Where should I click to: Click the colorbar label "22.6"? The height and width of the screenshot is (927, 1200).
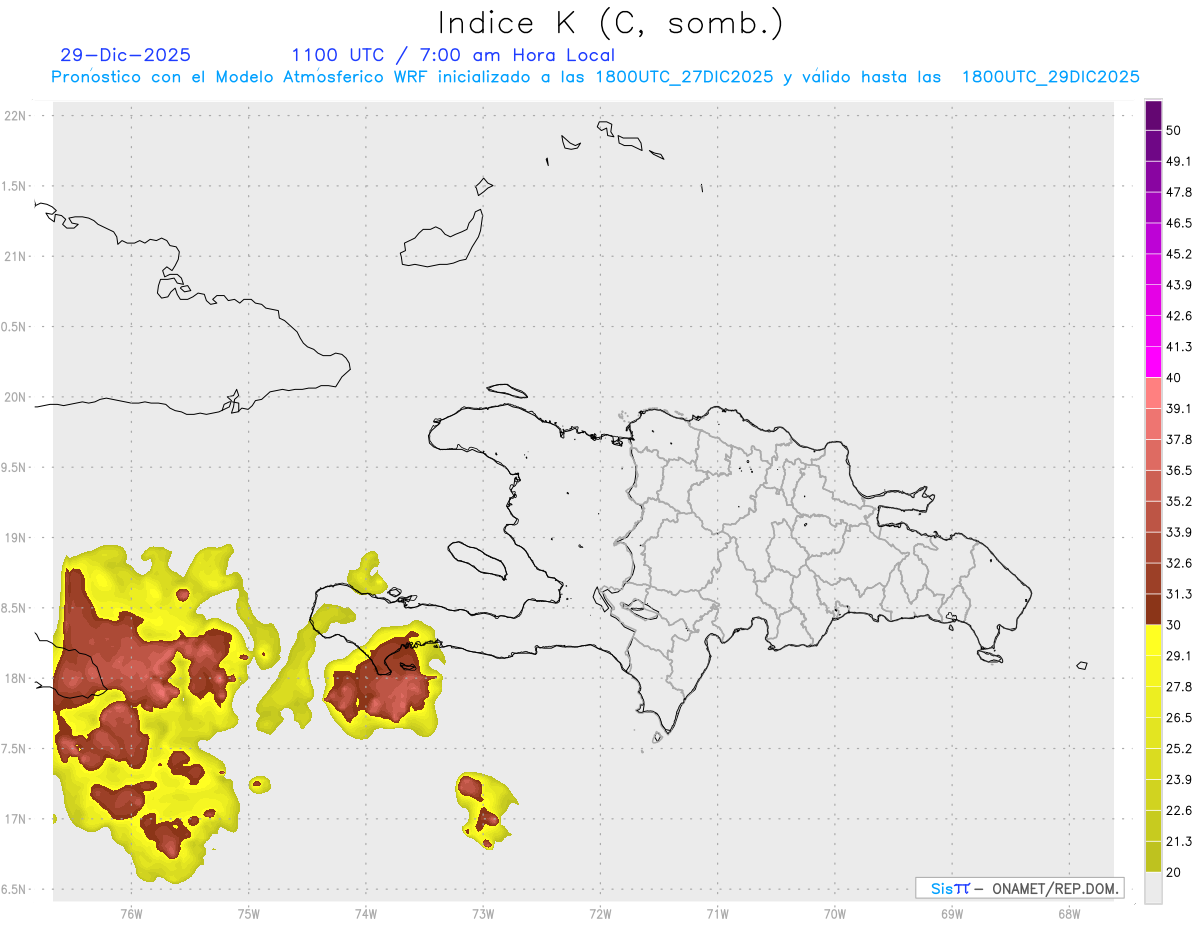[x=1179, y=810]
